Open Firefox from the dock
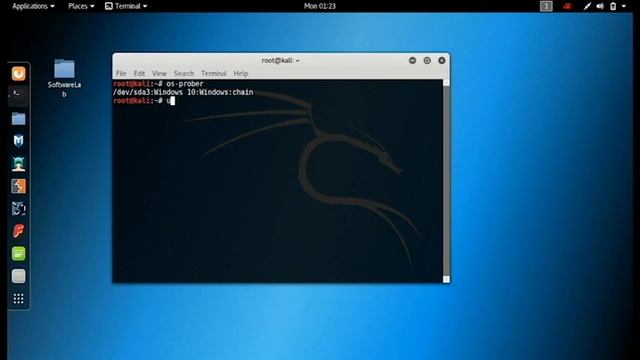This screenshot has height=360, width=640. [18, 74]
